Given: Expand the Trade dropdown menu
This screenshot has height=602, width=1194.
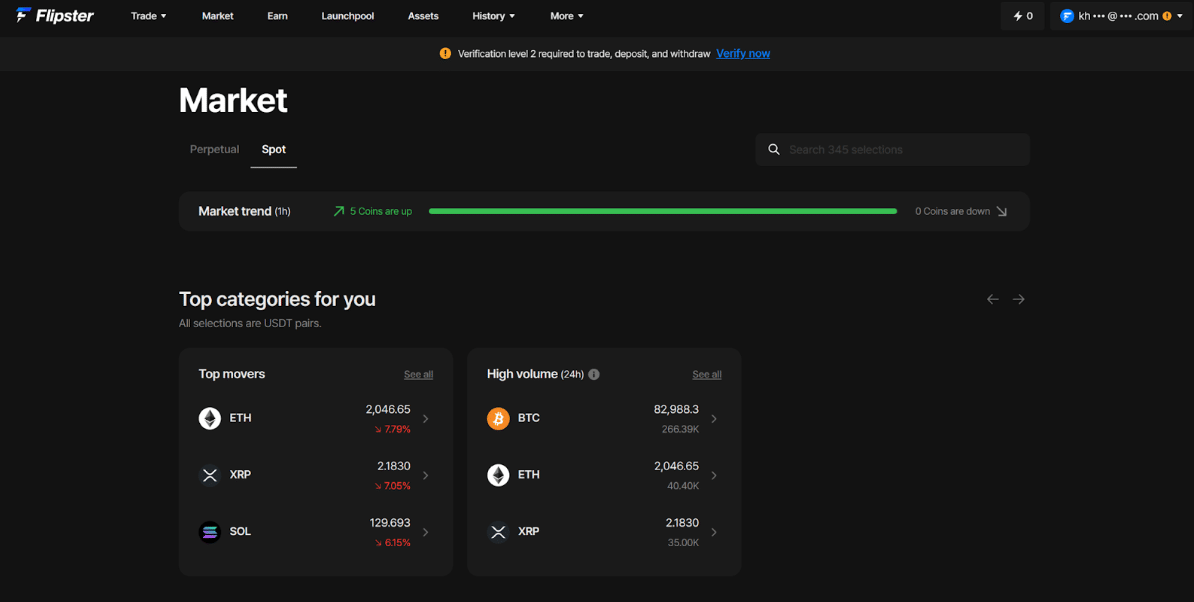Looking at the screenshot, I should coord(148,16).
